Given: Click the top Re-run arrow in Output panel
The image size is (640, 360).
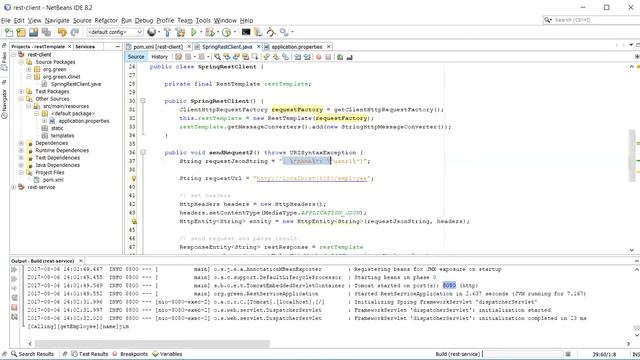Looking at the screenshot, I should [x=14, y=269].
